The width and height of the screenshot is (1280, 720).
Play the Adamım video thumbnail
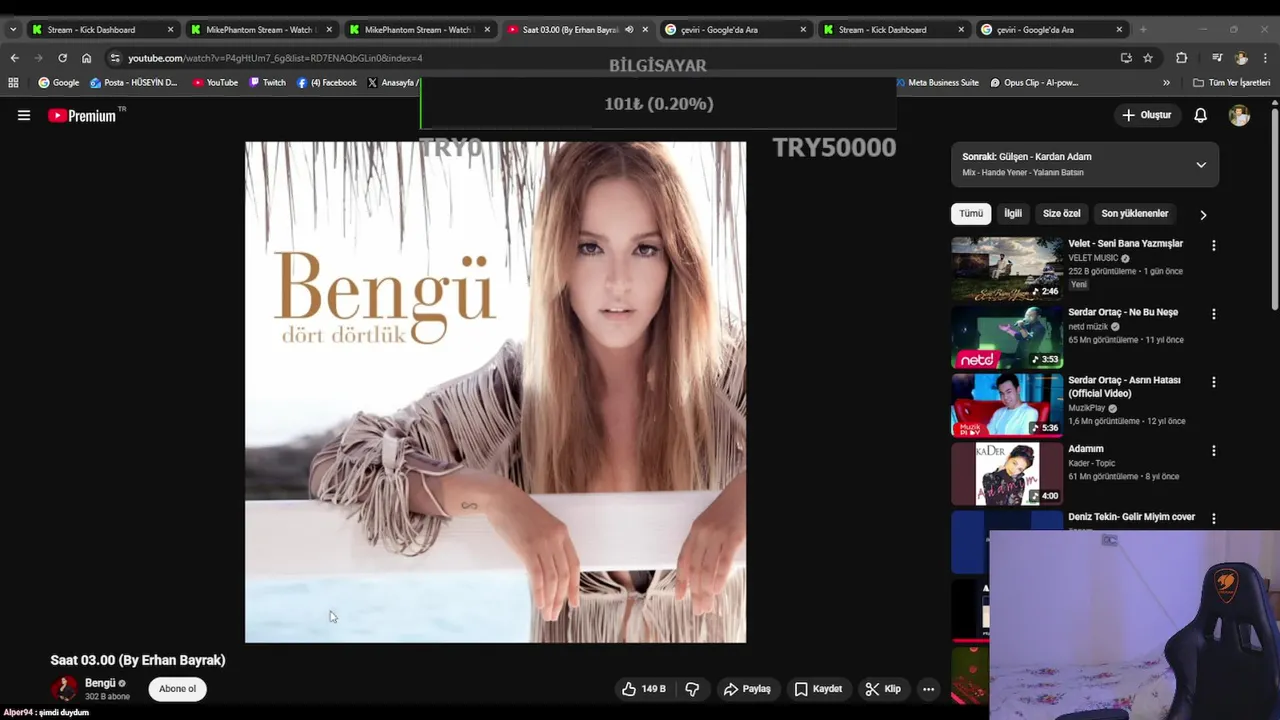[x=1007, y=474]
